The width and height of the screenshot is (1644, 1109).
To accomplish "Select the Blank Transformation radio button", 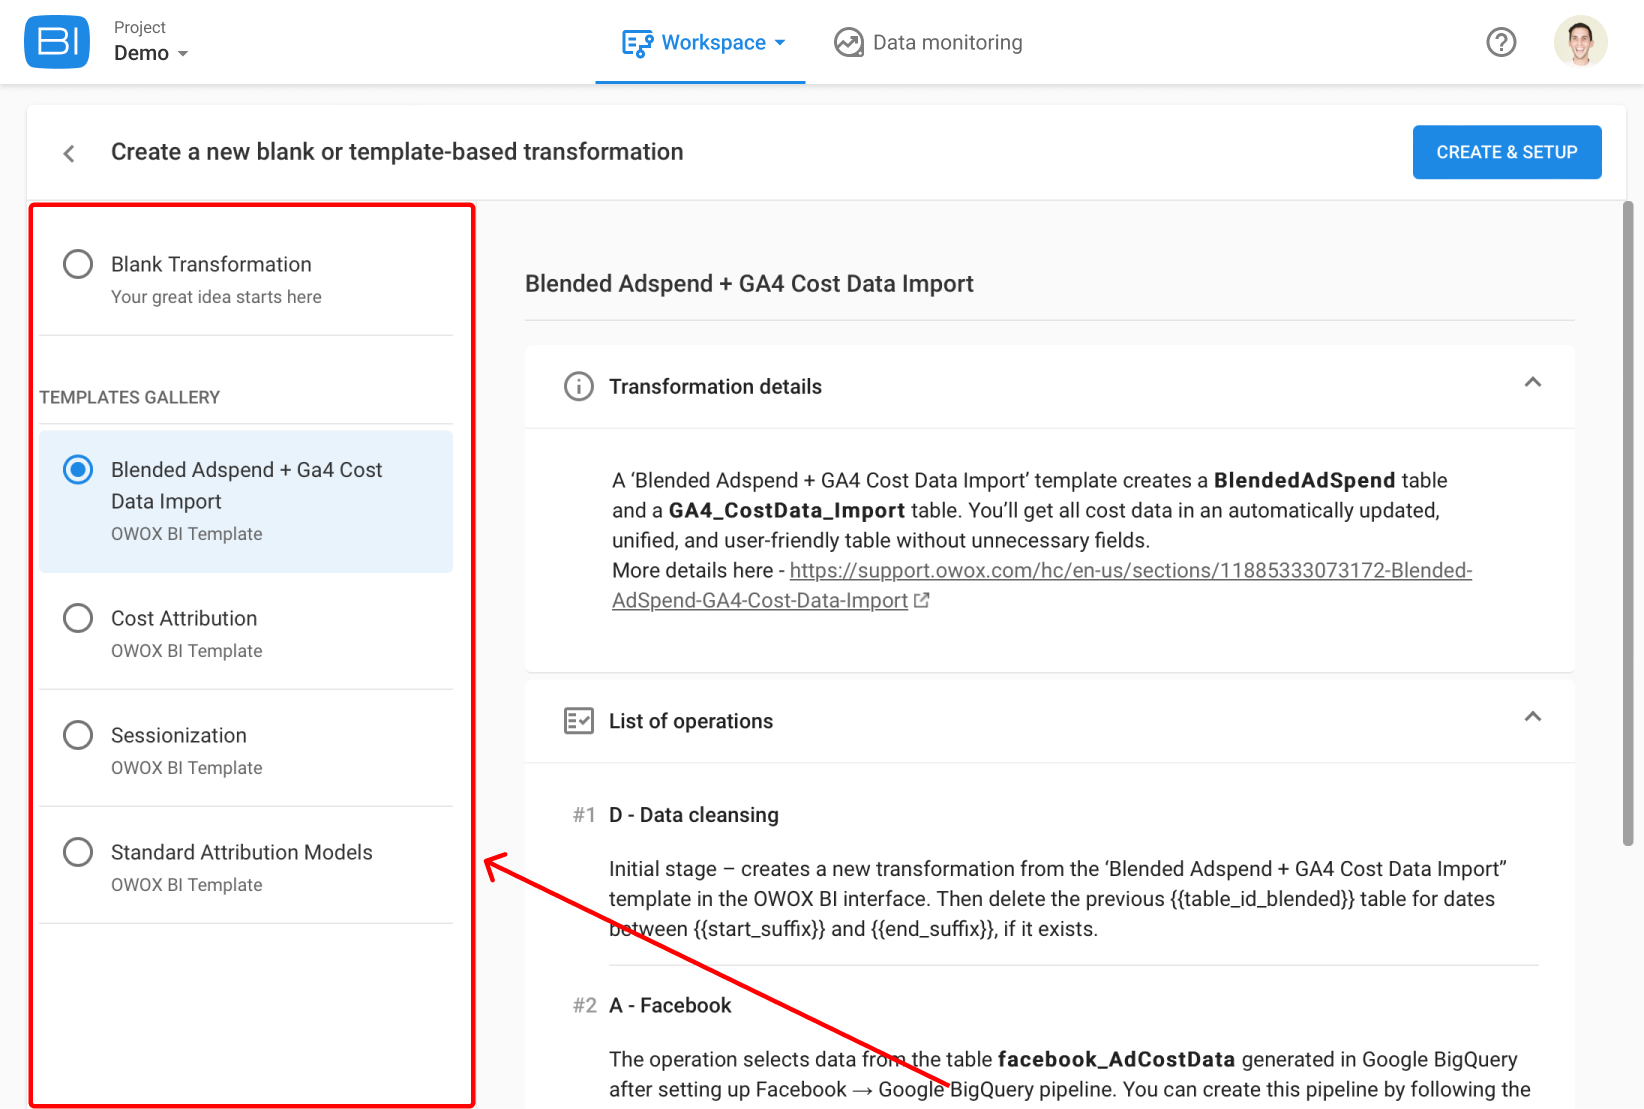I will coord(78,264).
